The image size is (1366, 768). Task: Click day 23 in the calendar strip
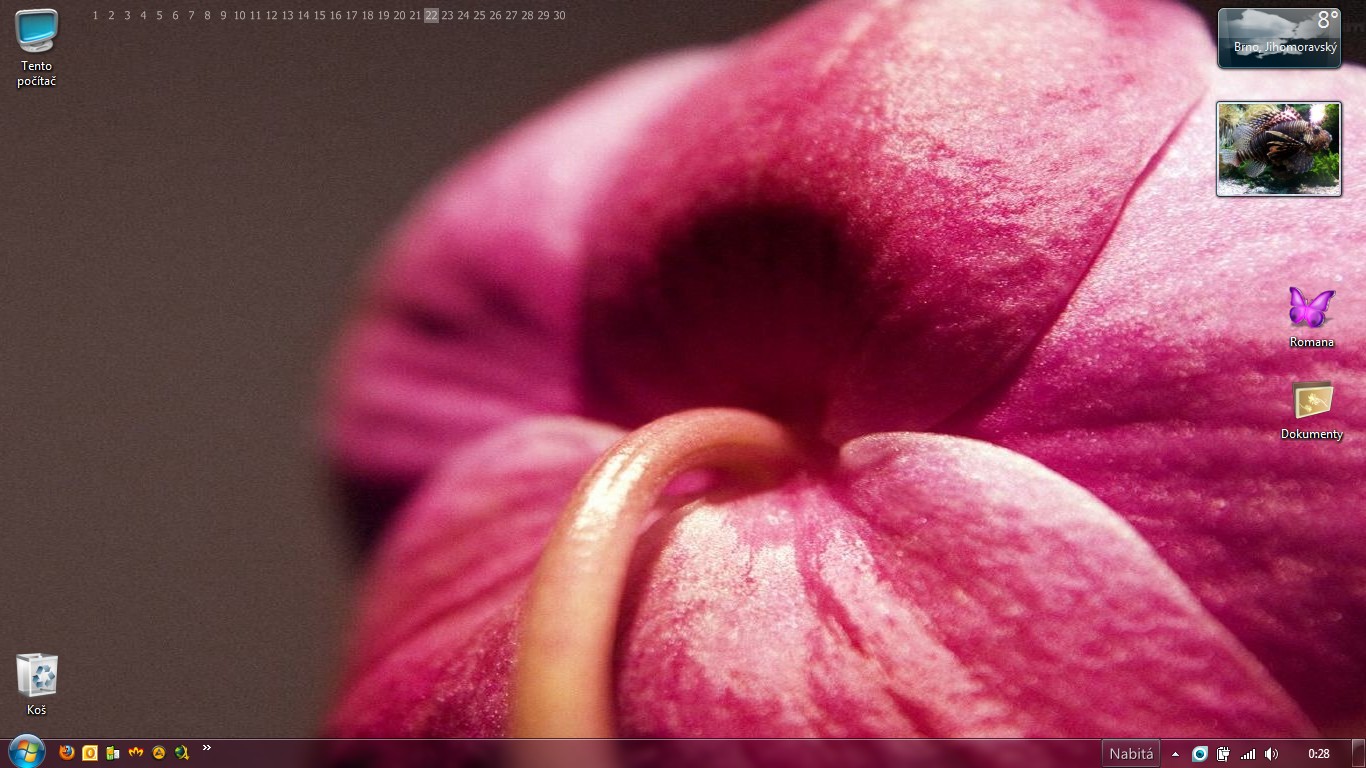447,15
